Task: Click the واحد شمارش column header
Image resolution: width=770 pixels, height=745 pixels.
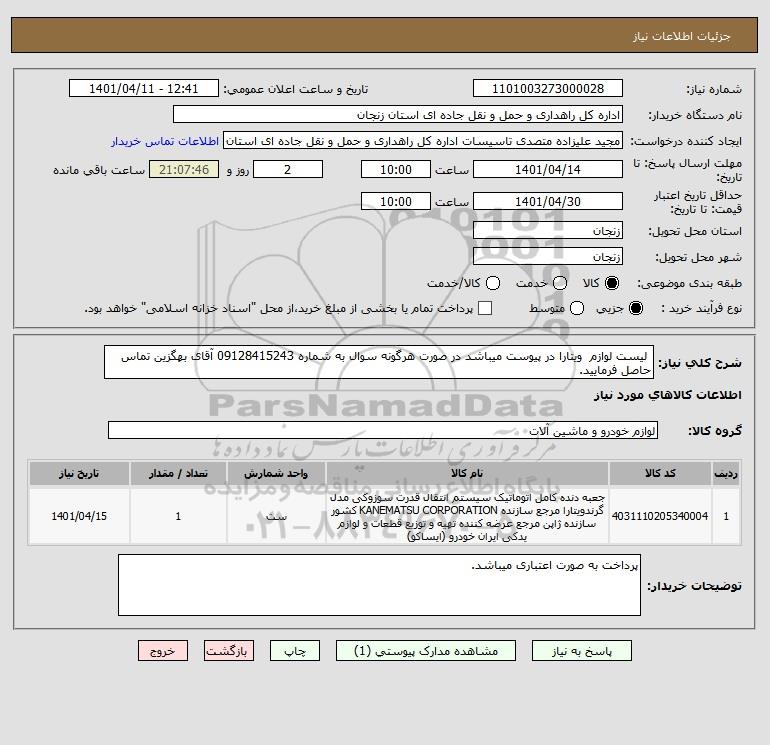Action: click(276, 473)
